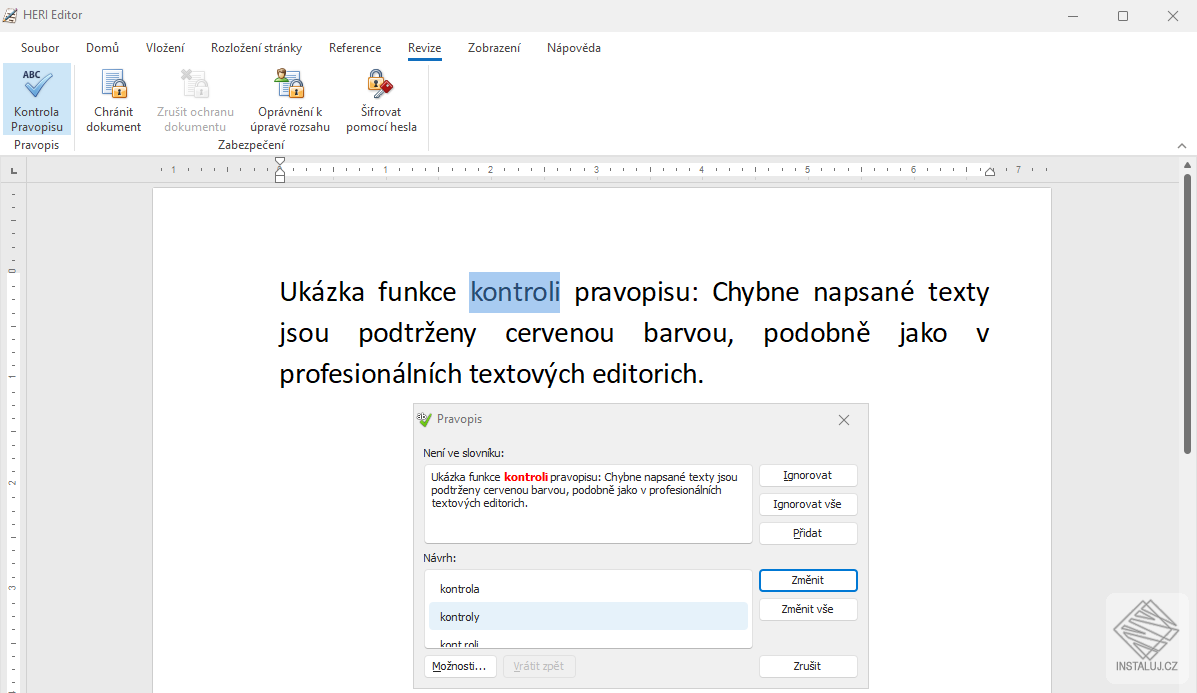Open Oprávnění k úpravě rozsahu
The width and height of the screenshot is (1197, 693).
point(289,99)
